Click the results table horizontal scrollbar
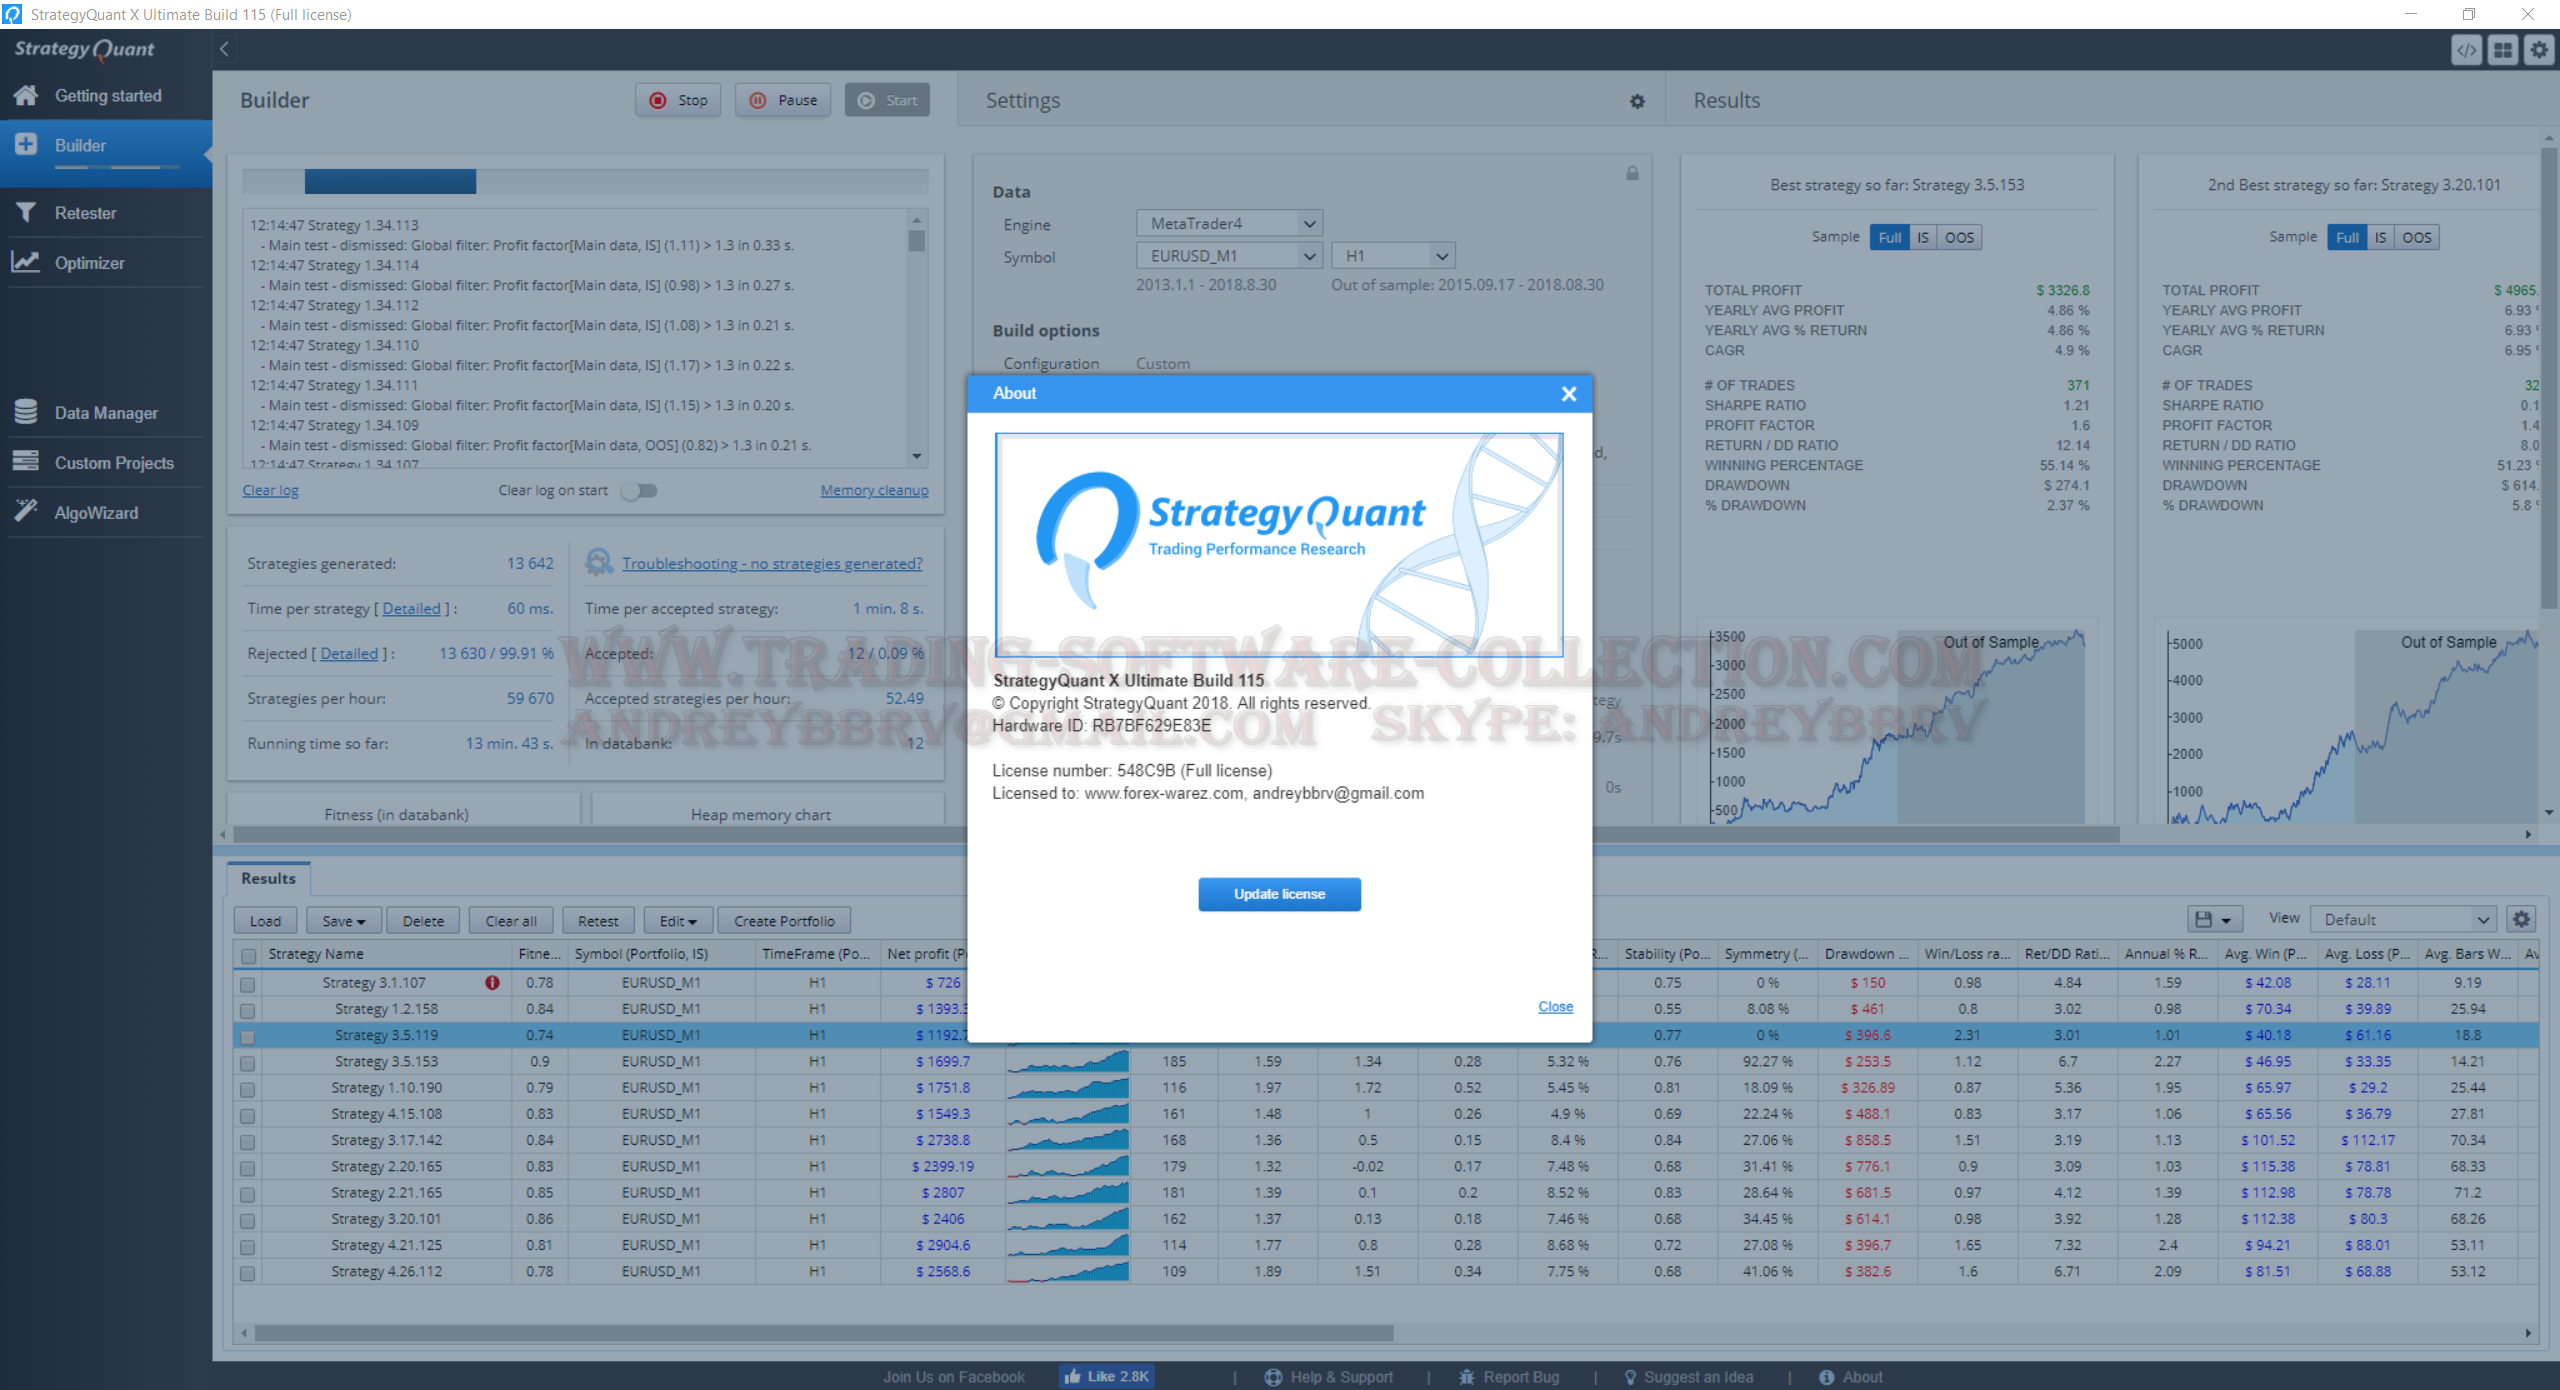 [x=824, y=1333]
